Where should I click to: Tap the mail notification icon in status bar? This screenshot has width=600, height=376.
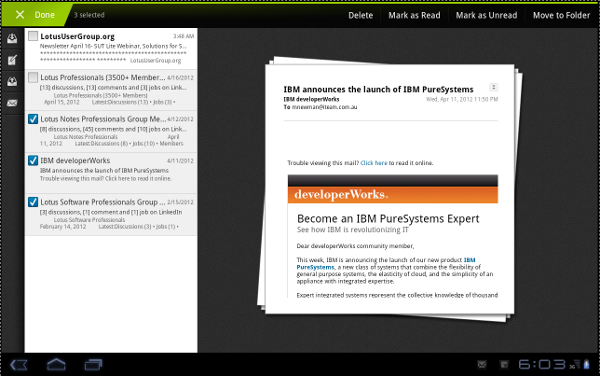pyautogui.click(x=482, y=365)
